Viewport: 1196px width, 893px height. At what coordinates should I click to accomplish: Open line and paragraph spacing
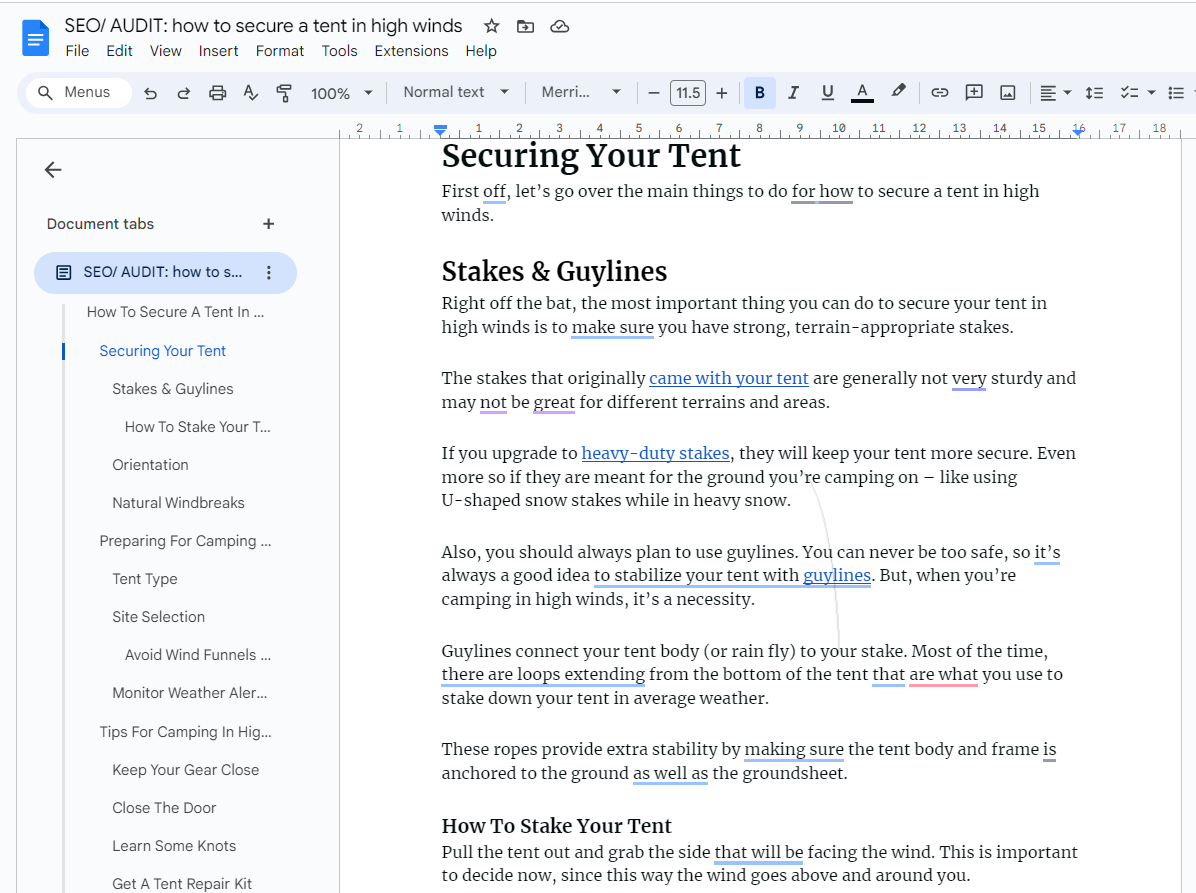pos(1095,93)
